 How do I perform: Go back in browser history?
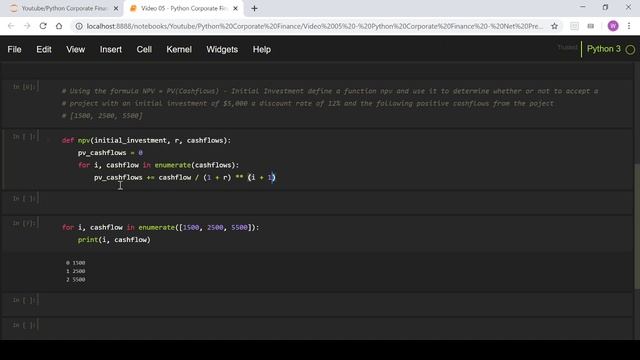click(x=11, y=26)
